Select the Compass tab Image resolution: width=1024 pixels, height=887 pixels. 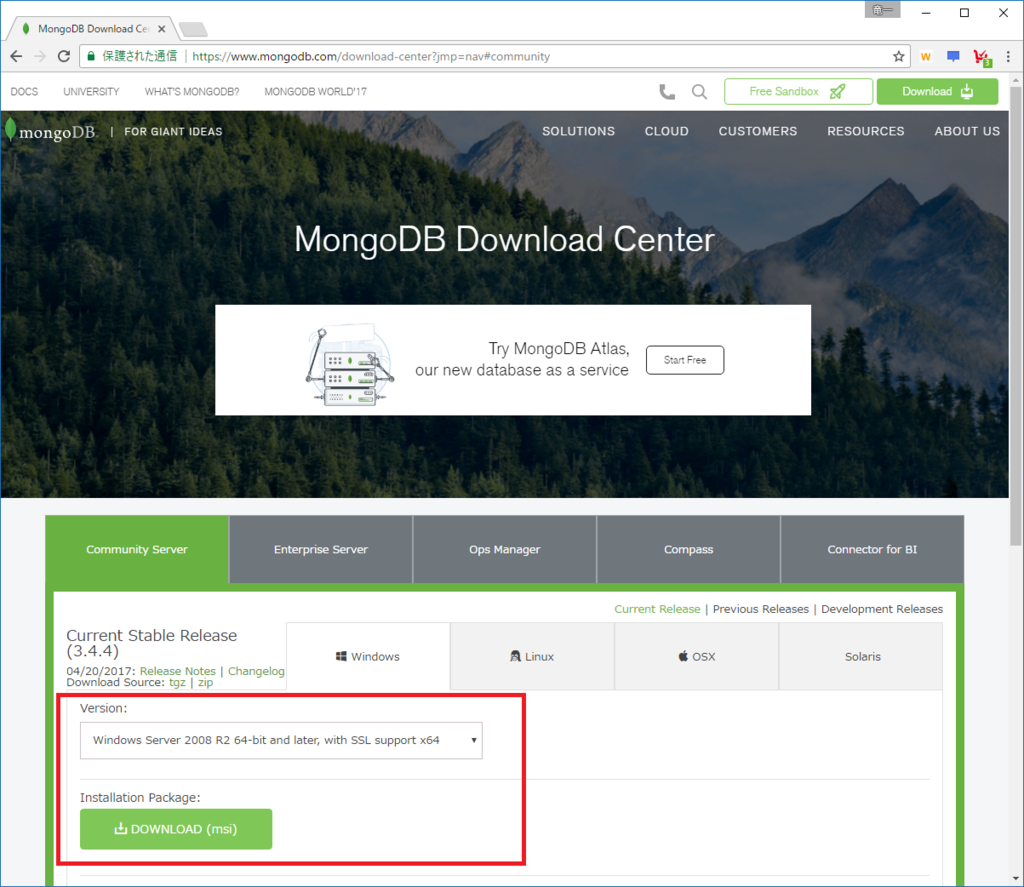(x=688, y=549)
